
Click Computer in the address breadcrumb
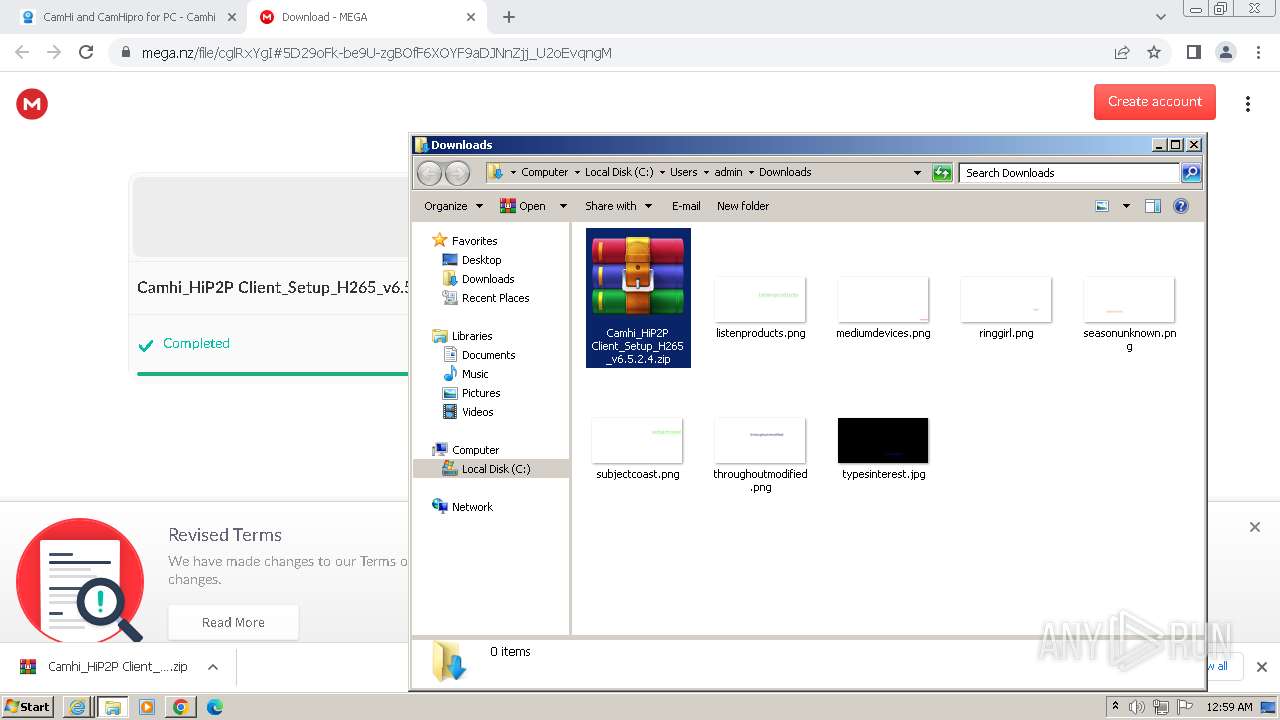coord(544,172)
